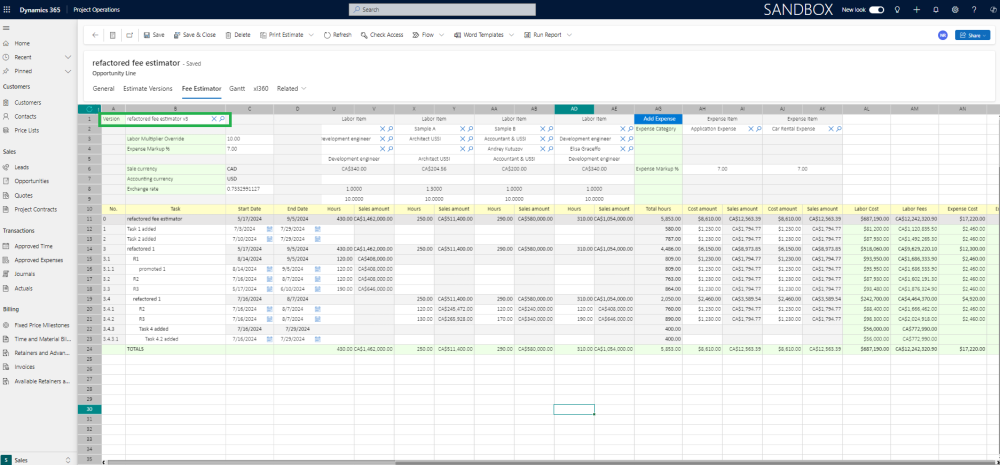1000x465 pixels.
Task: Click the Share button
Action: click(970, 35)
